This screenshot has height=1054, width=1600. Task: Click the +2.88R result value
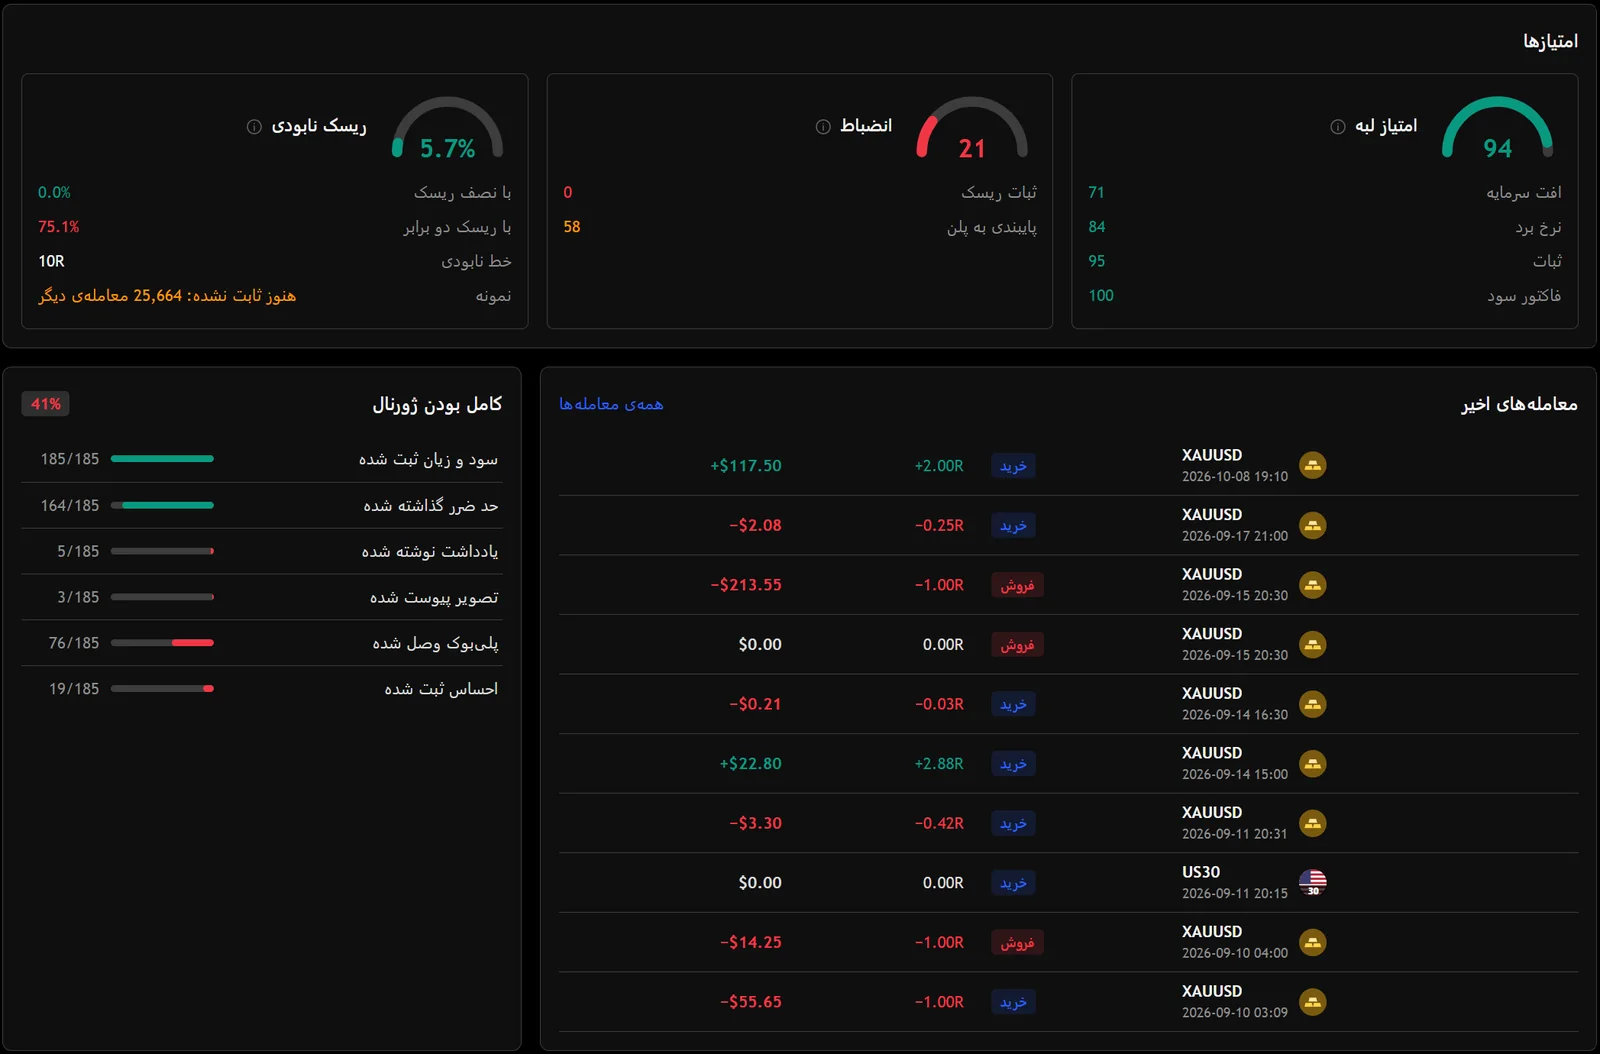pyautogui.click(x=939, y=764)
